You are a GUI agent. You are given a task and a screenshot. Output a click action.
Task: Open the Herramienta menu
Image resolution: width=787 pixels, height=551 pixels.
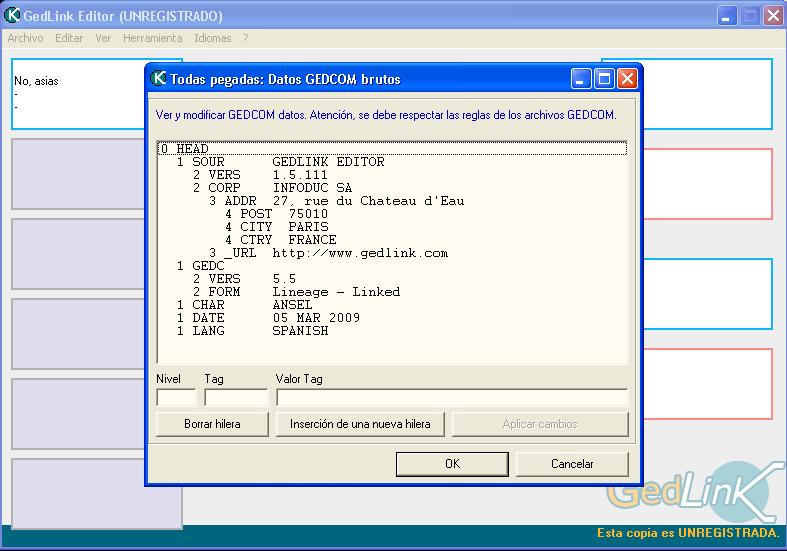(x=153, y=38)
